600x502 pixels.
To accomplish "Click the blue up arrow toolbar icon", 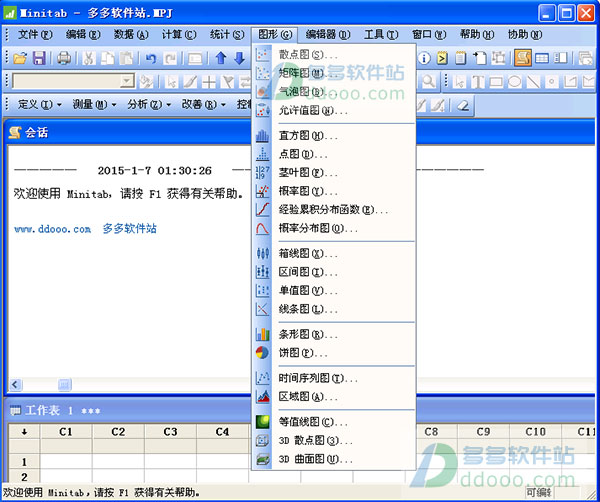I will tap(221, 58).
